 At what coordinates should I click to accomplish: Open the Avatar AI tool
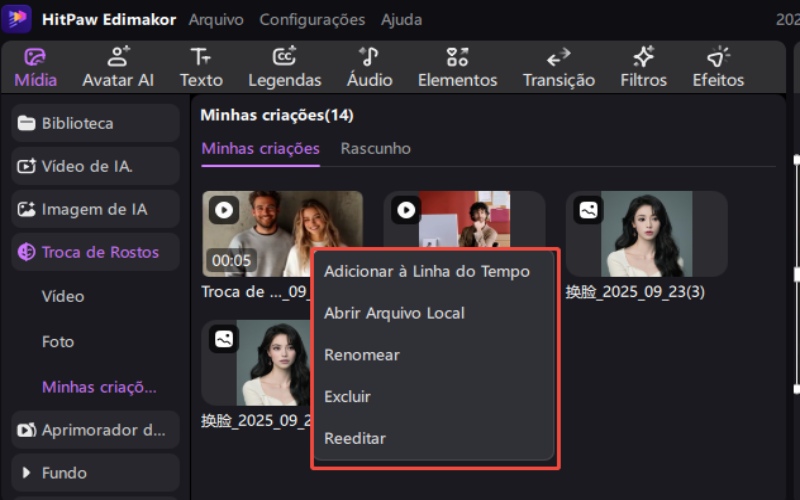click(118, 67)
